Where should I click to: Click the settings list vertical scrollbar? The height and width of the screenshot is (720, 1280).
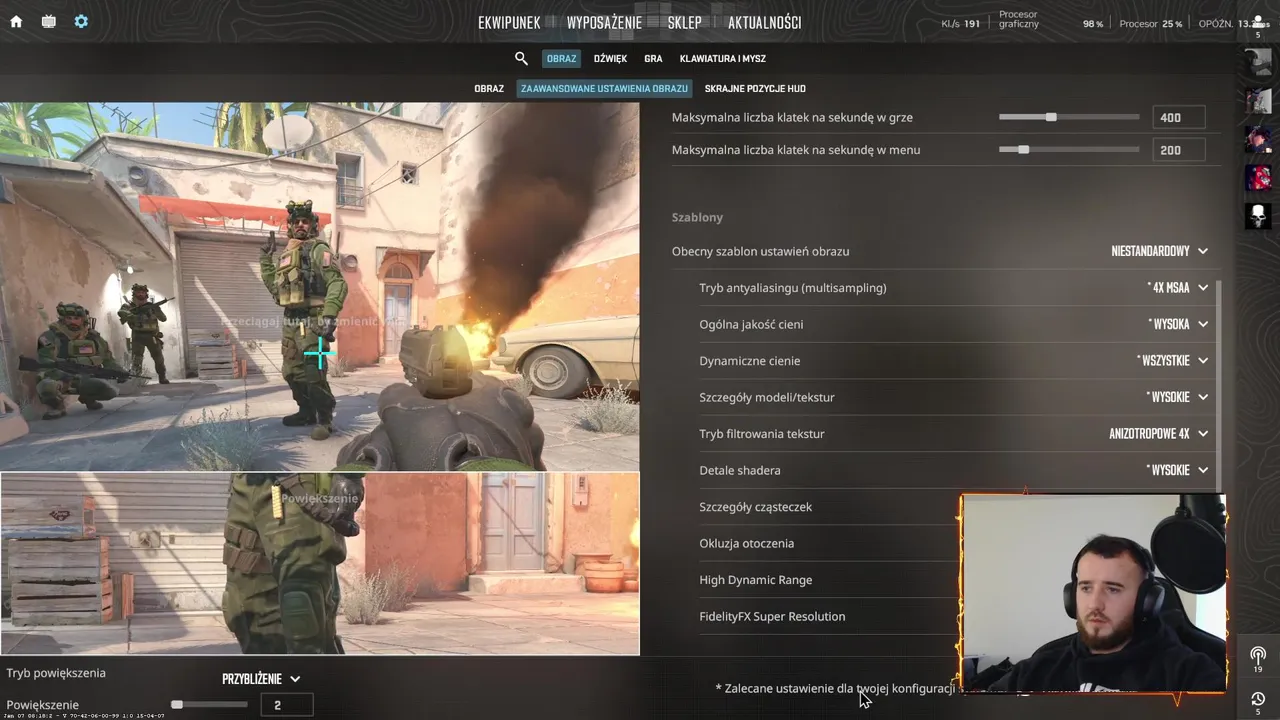click(x=1218, y=386)
